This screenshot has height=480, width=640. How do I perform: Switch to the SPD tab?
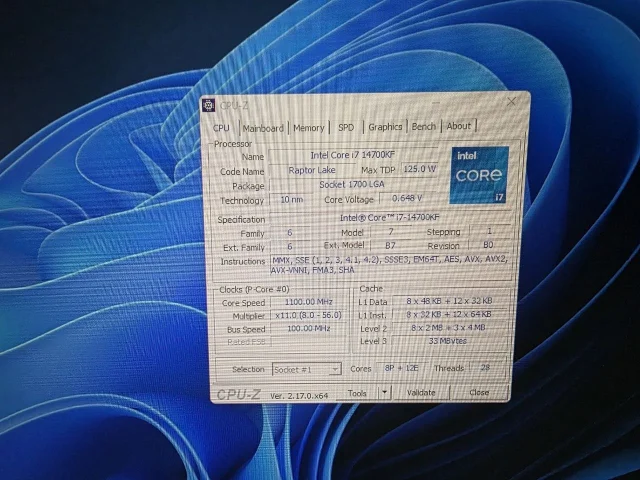[x=346, y=127]
